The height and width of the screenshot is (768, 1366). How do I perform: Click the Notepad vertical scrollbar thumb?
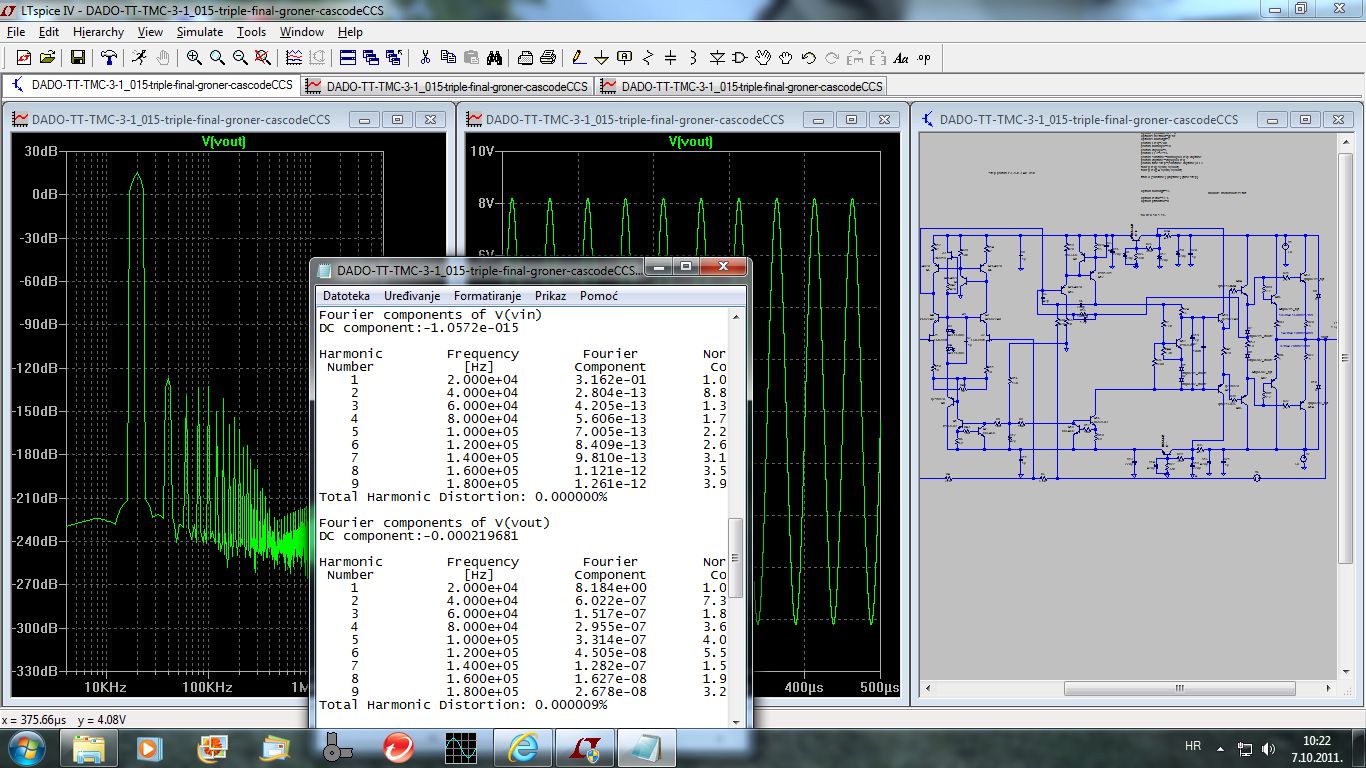737,558
